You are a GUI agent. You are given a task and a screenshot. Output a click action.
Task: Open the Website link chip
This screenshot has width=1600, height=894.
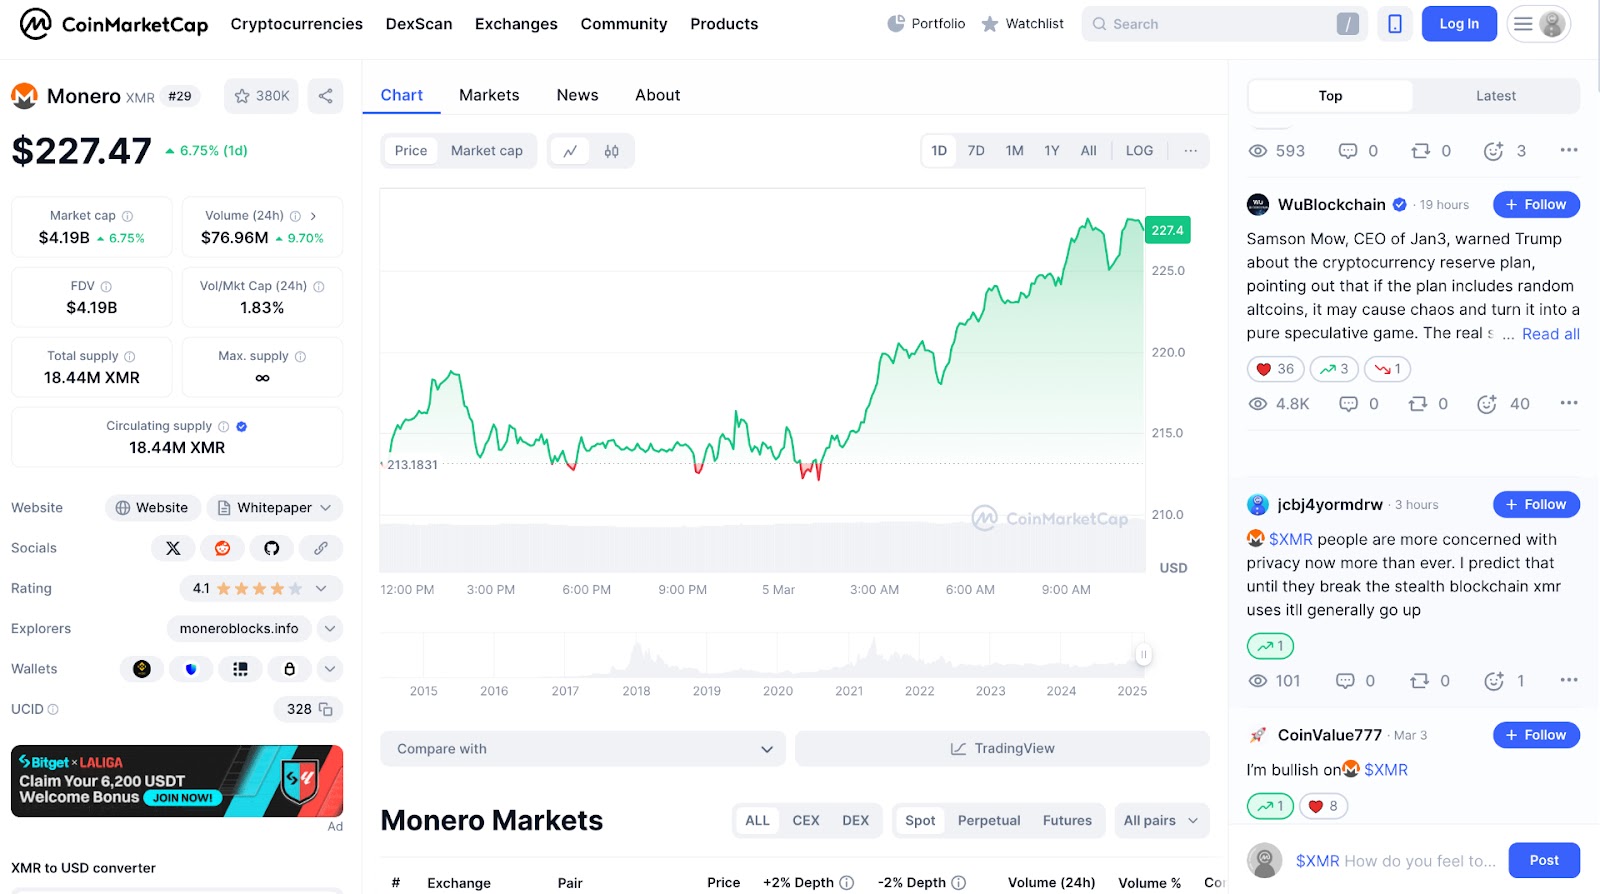pos(152,508)
